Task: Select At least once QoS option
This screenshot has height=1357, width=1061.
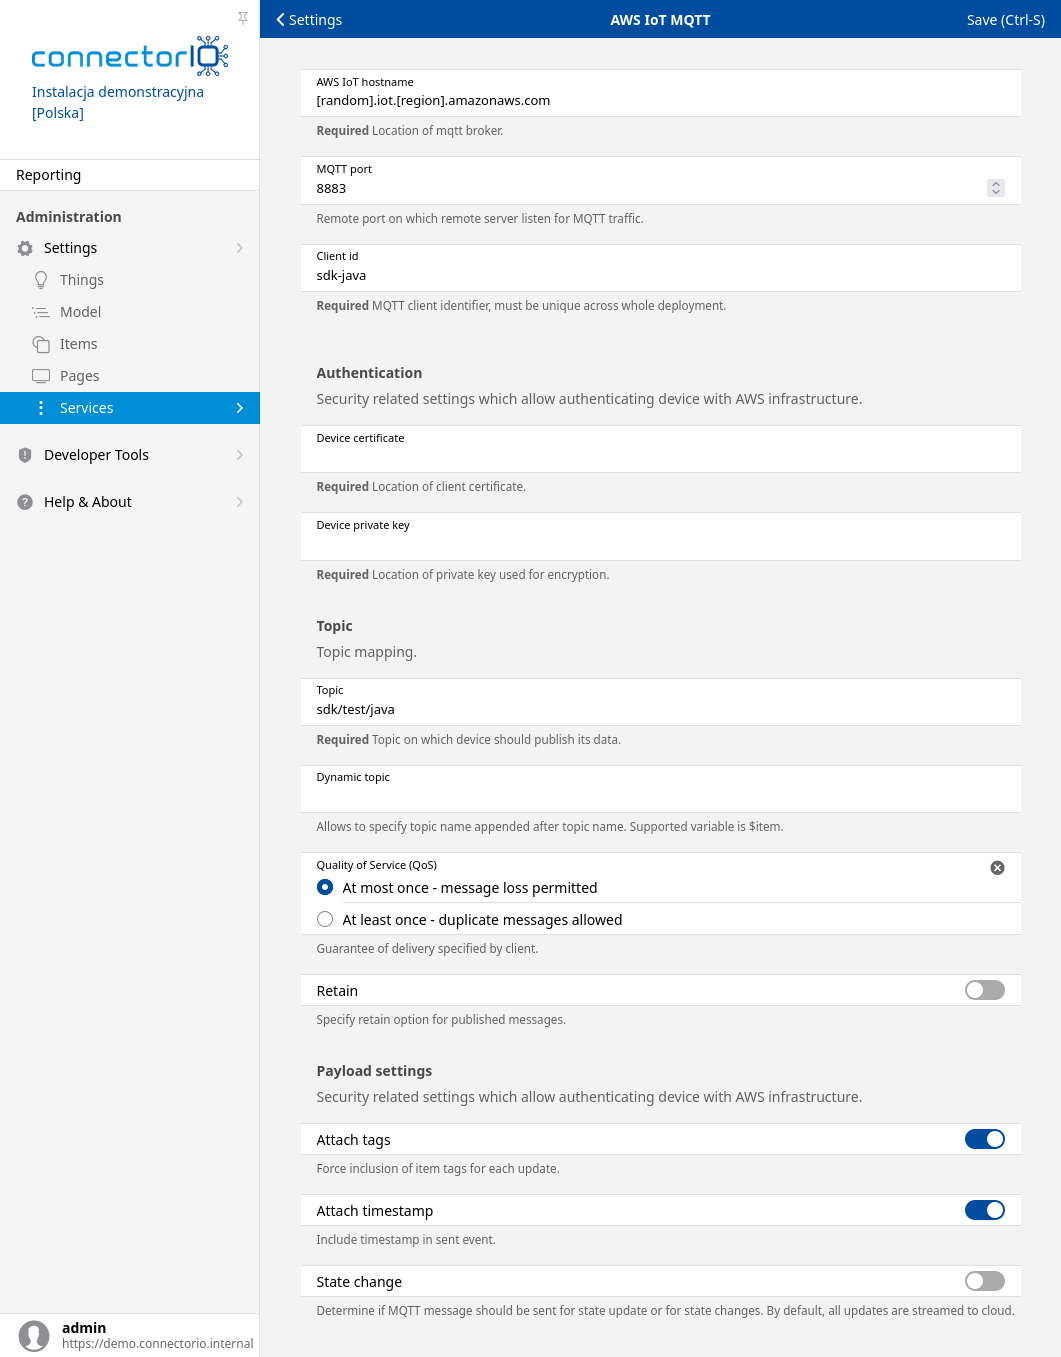Action: click(325, 919)
